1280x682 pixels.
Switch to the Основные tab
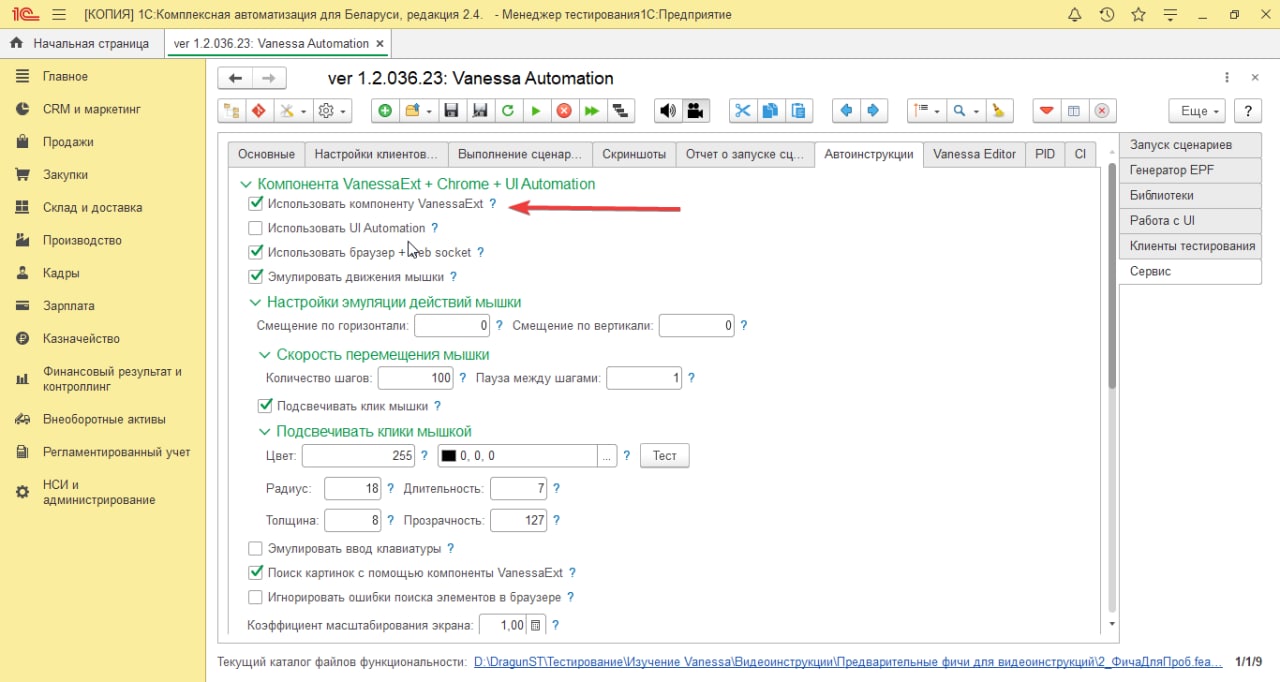tap(266, 154)
